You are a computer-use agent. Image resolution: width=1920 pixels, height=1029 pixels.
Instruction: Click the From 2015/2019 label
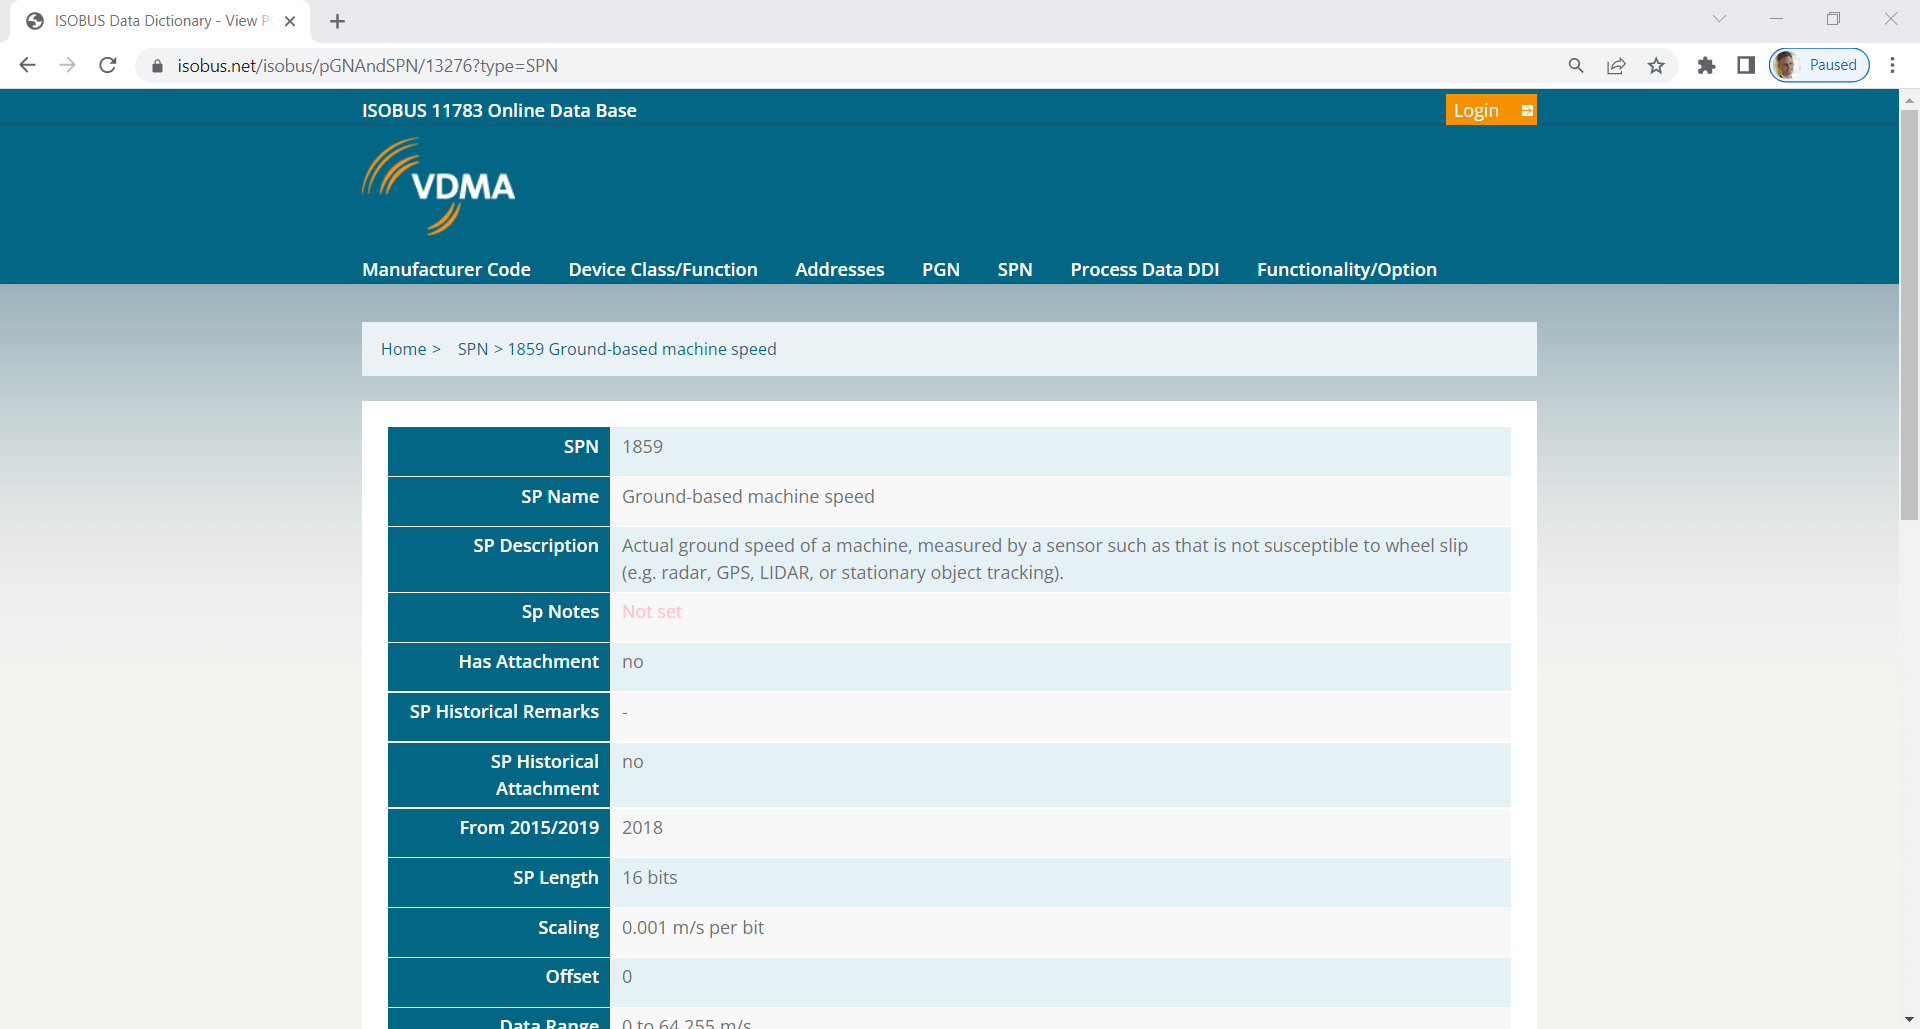coord(529,828)
